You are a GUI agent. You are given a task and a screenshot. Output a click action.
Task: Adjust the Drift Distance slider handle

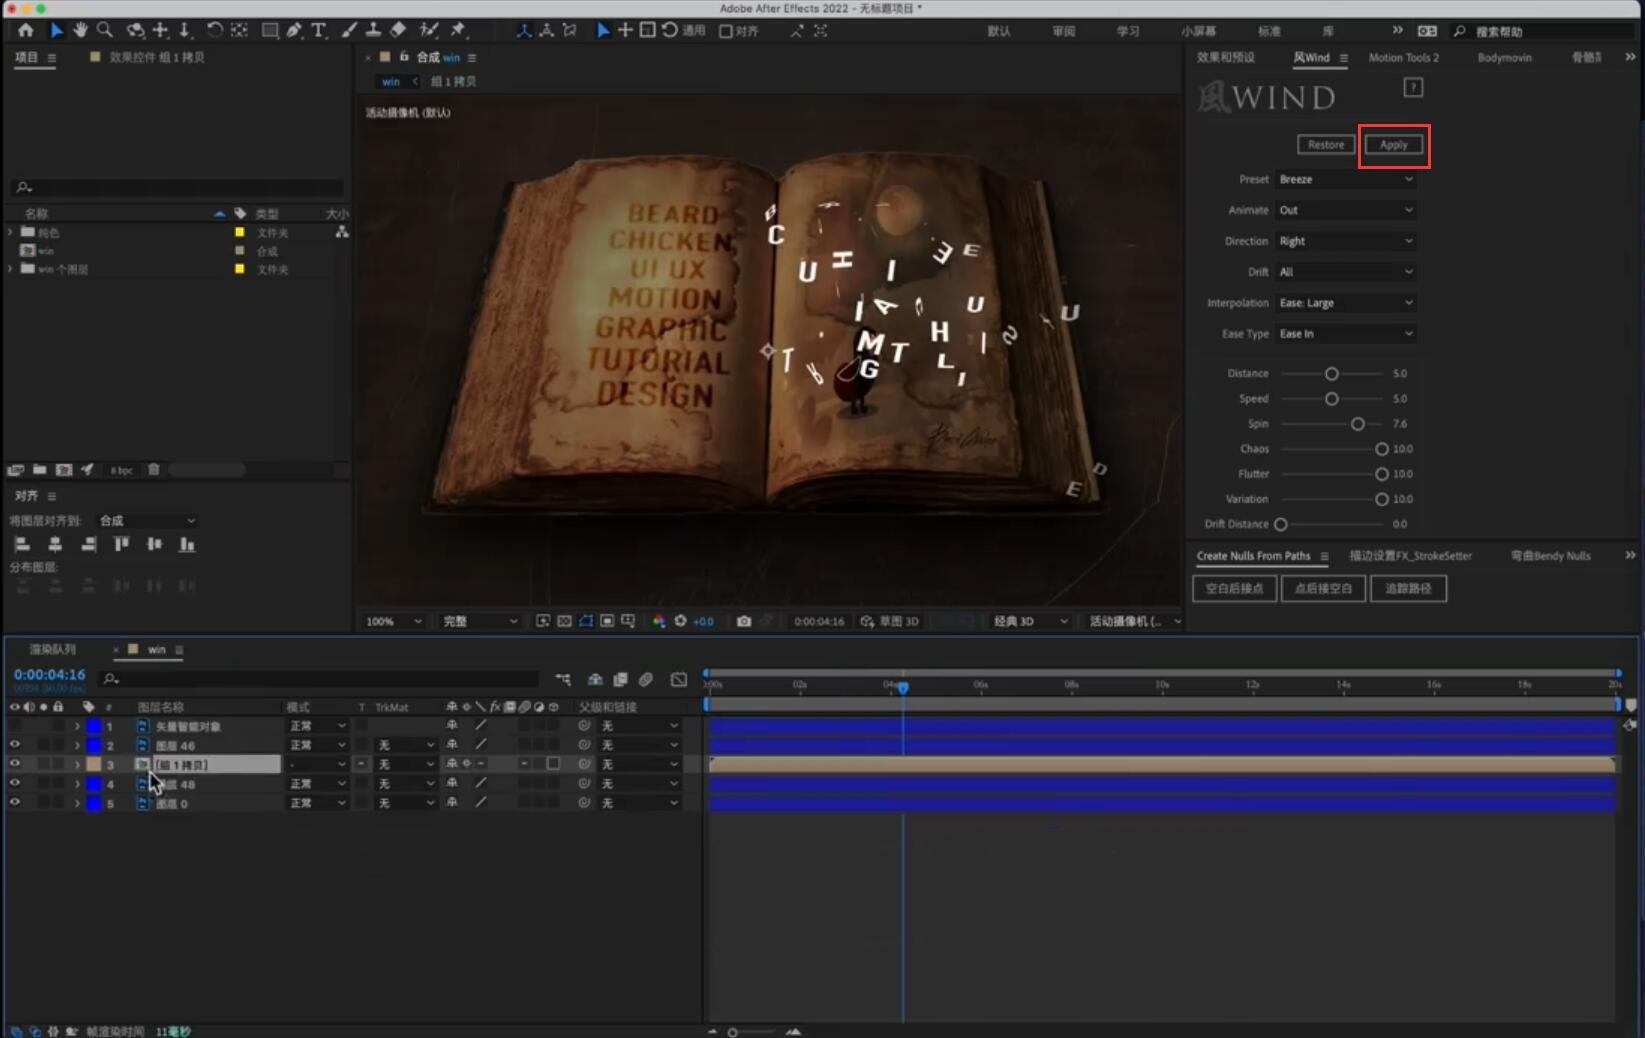(1281, 524)
